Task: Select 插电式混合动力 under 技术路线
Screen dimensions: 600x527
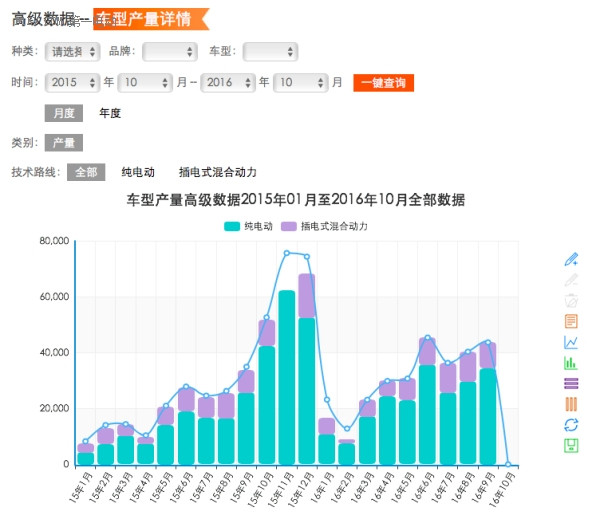Action: coord(218,172)
